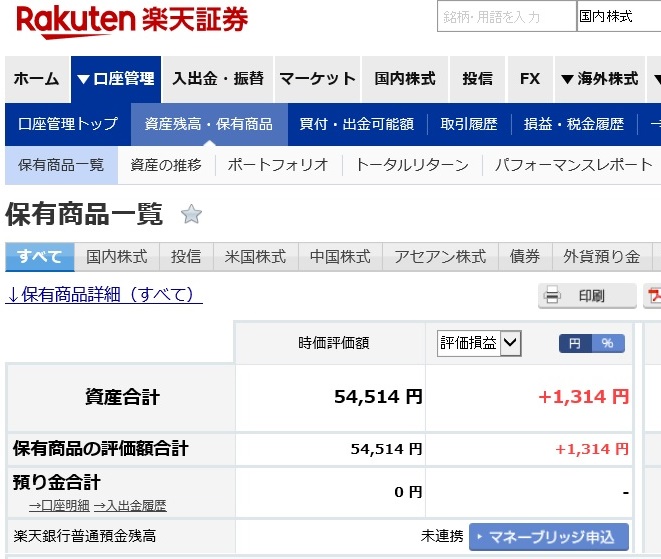This screenshot has width=661, height=559.
Task: Click the PDF icon beside 印刷
Action: click(653, 296)
